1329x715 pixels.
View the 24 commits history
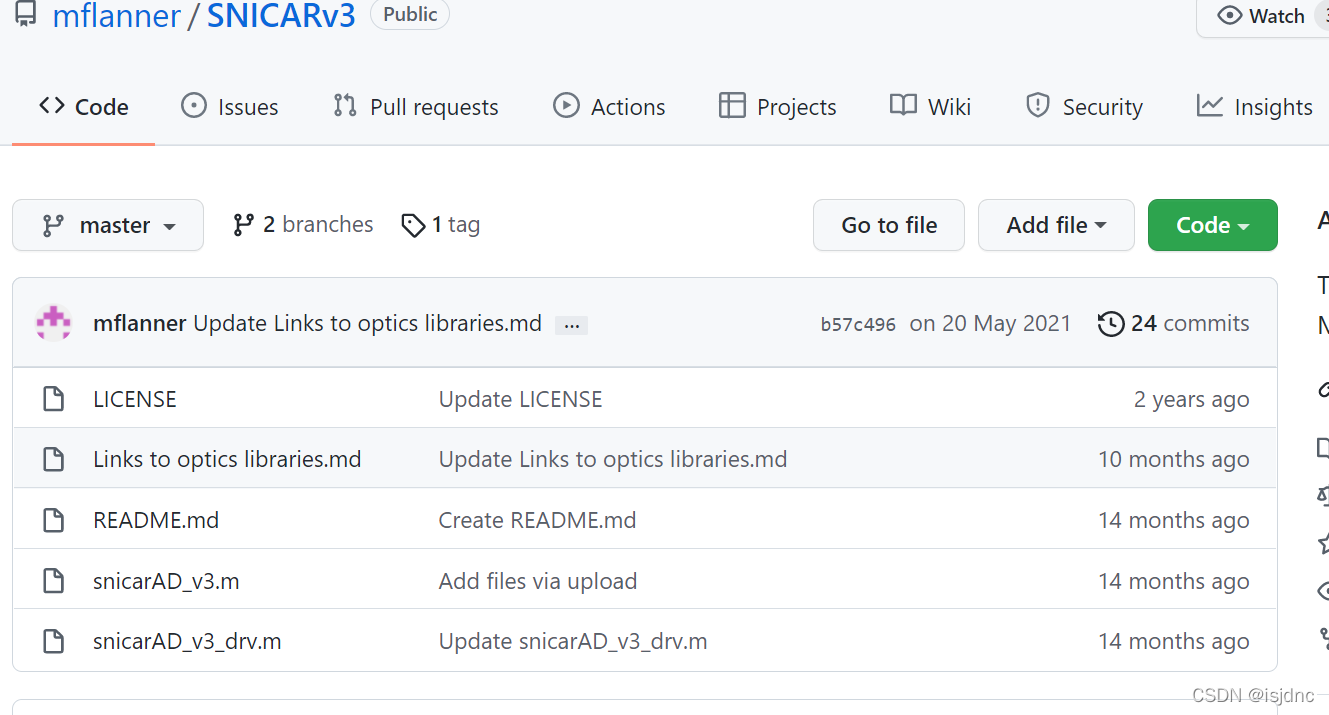1174,323
